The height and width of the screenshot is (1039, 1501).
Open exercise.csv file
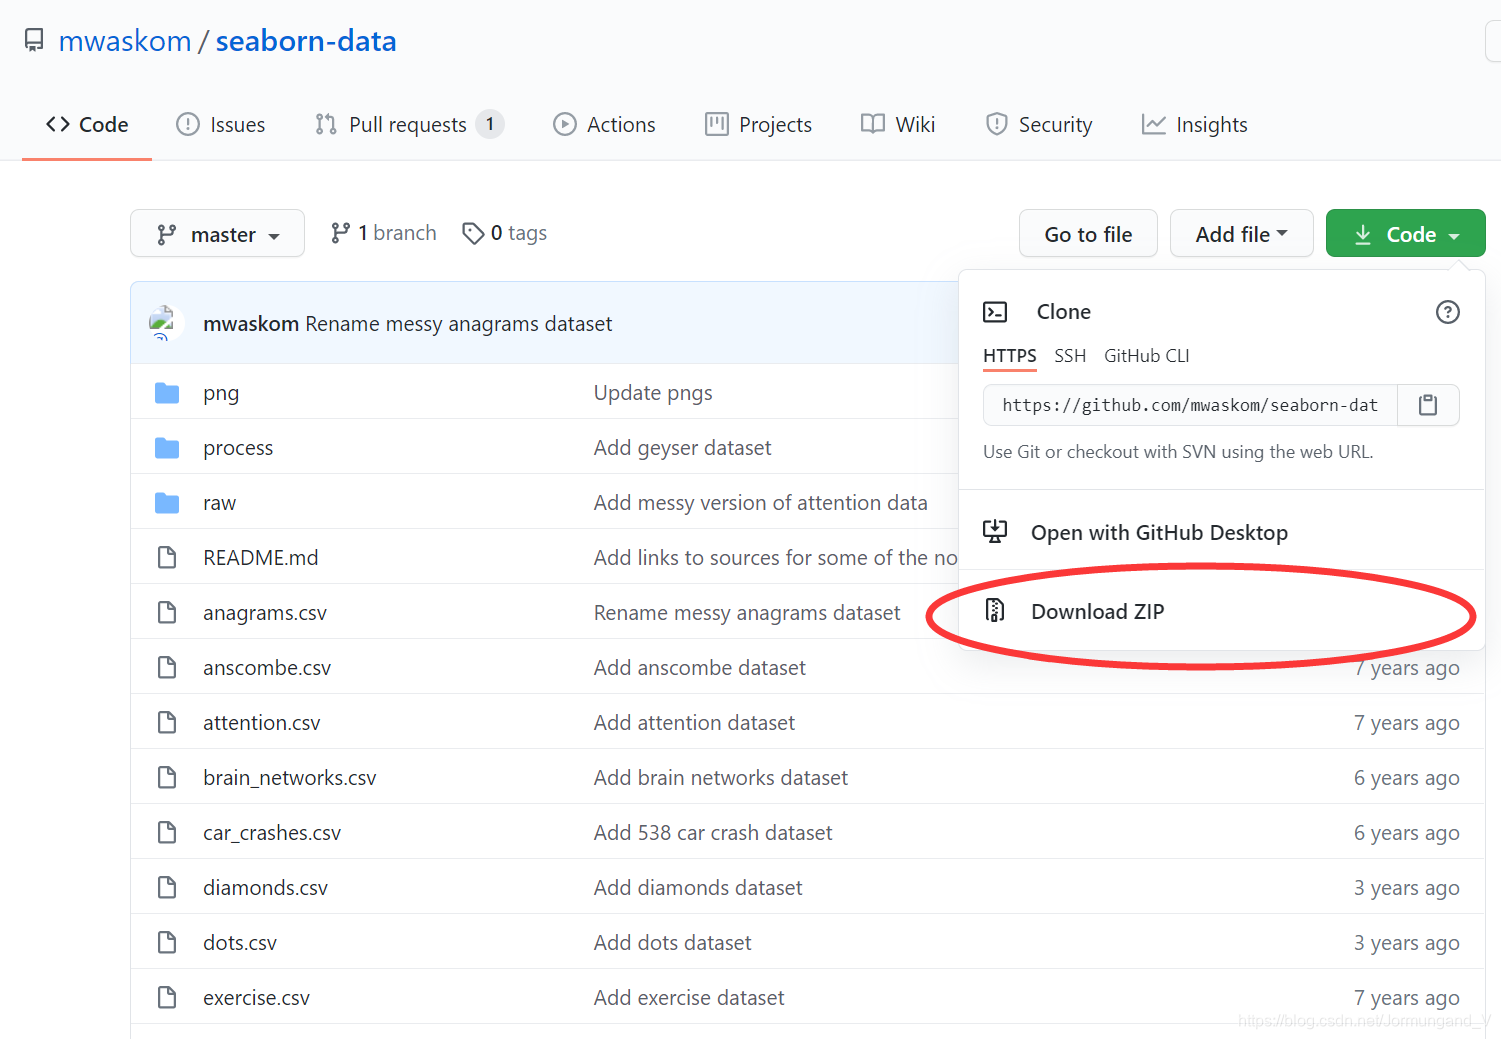257,998
